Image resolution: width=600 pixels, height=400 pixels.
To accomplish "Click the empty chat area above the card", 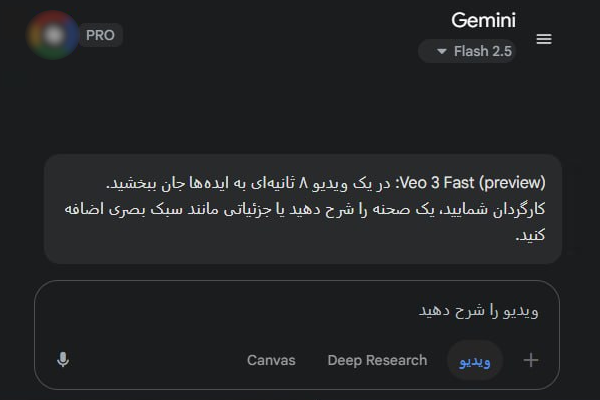I will (300, 110).
